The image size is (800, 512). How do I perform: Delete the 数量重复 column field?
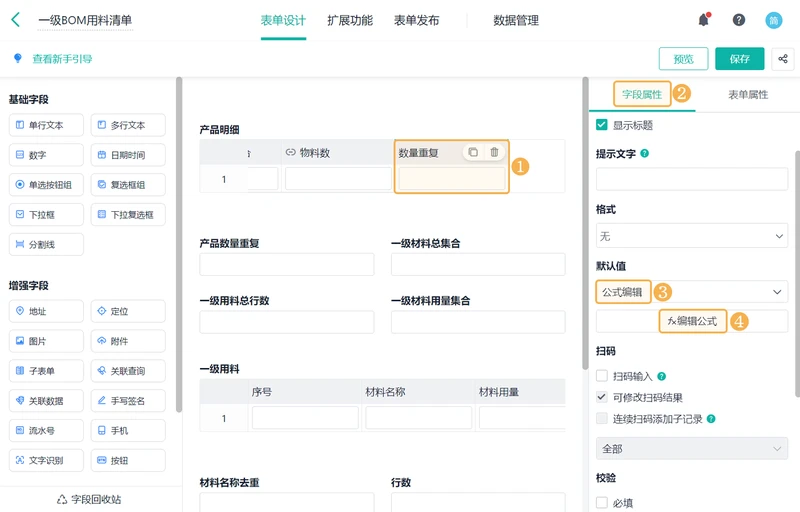(494, 152)
